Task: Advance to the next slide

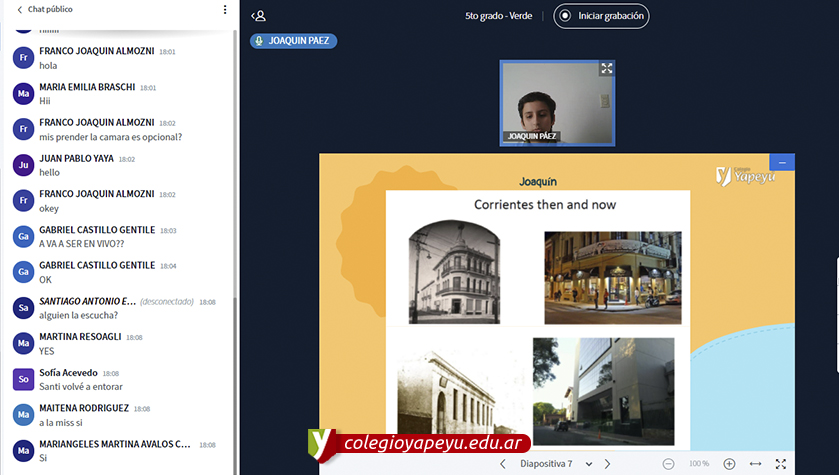Action: coord(607,464)
